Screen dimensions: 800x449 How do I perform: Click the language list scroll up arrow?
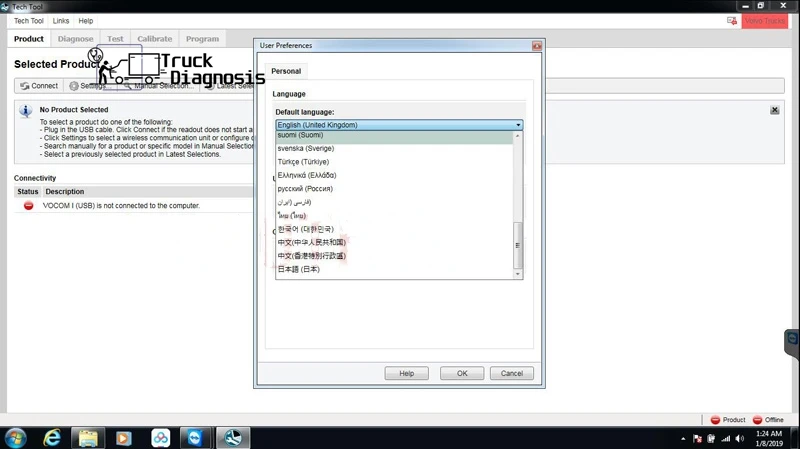coord(517,136)
